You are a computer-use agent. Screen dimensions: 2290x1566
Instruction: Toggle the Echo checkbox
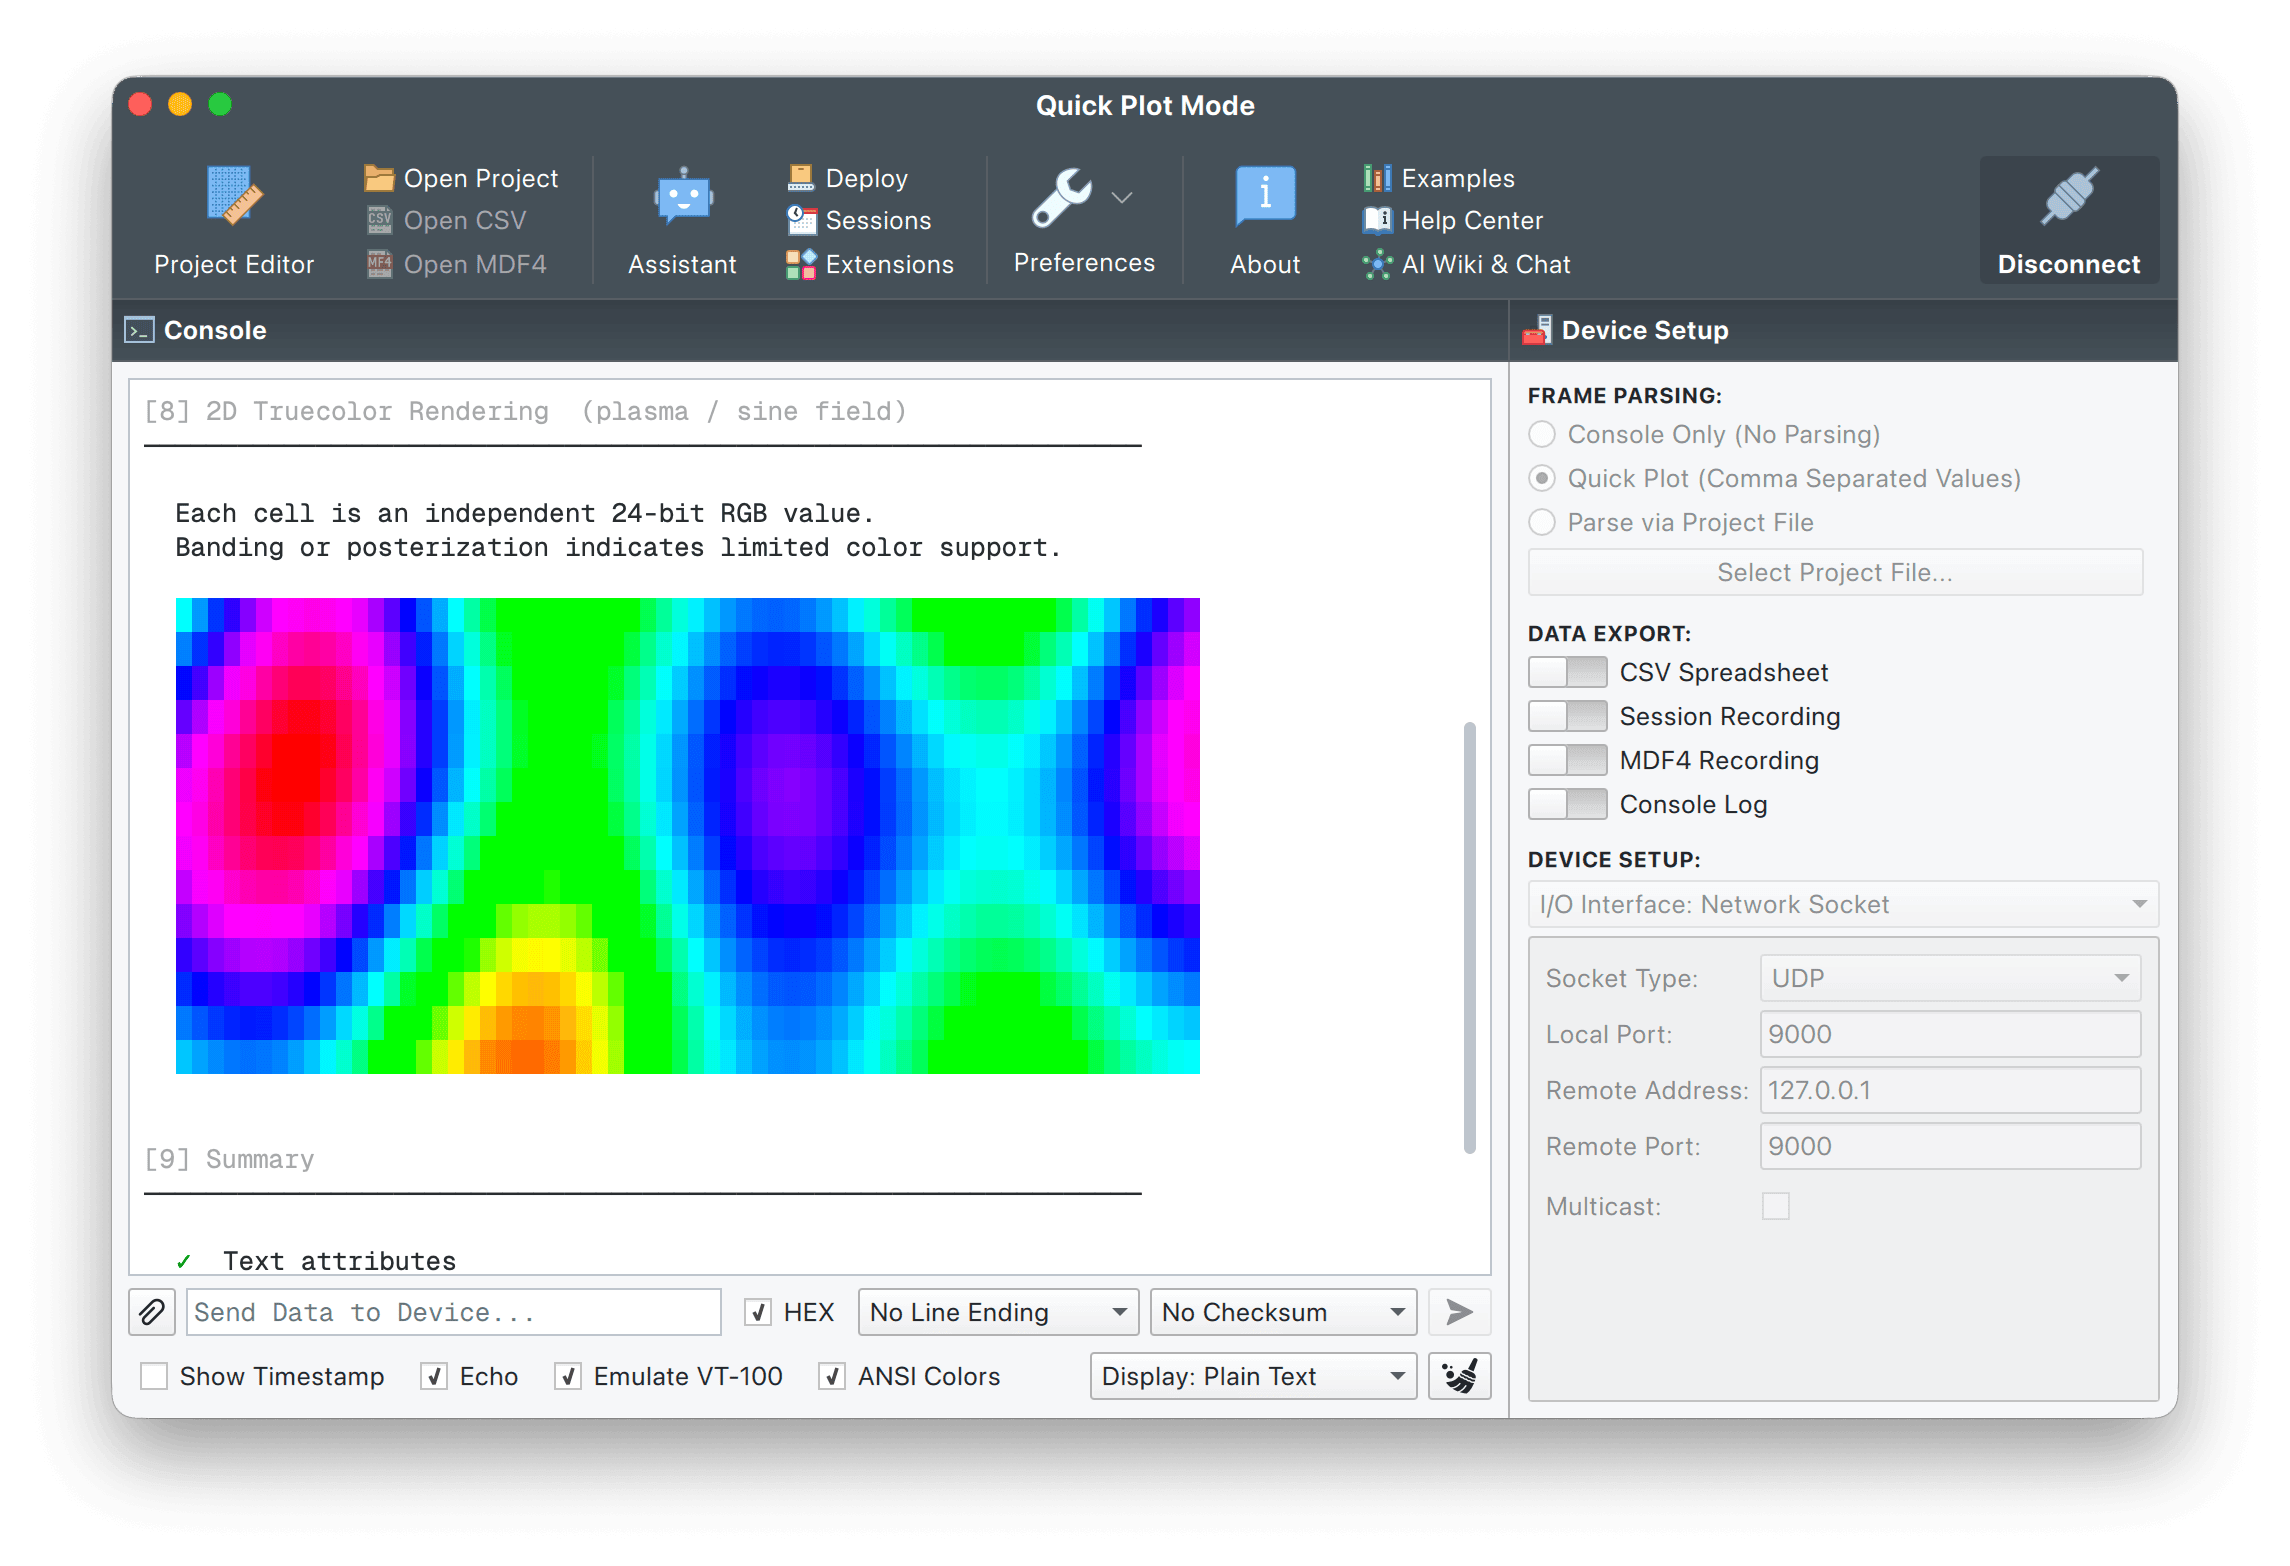click(433, 1376)
